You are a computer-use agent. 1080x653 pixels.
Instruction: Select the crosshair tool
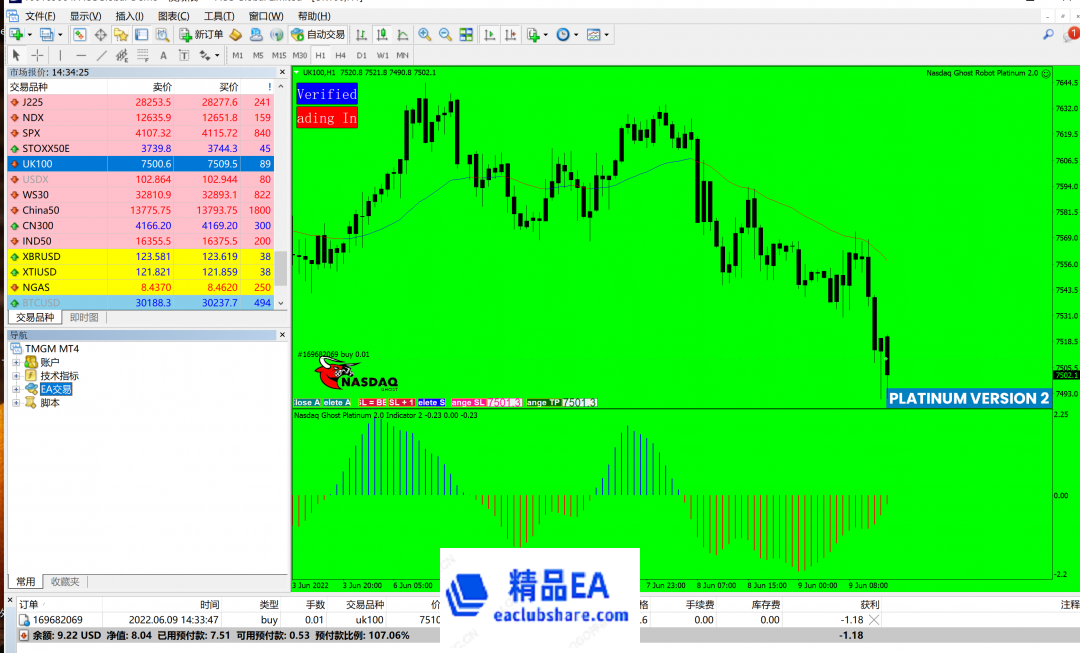37,55
